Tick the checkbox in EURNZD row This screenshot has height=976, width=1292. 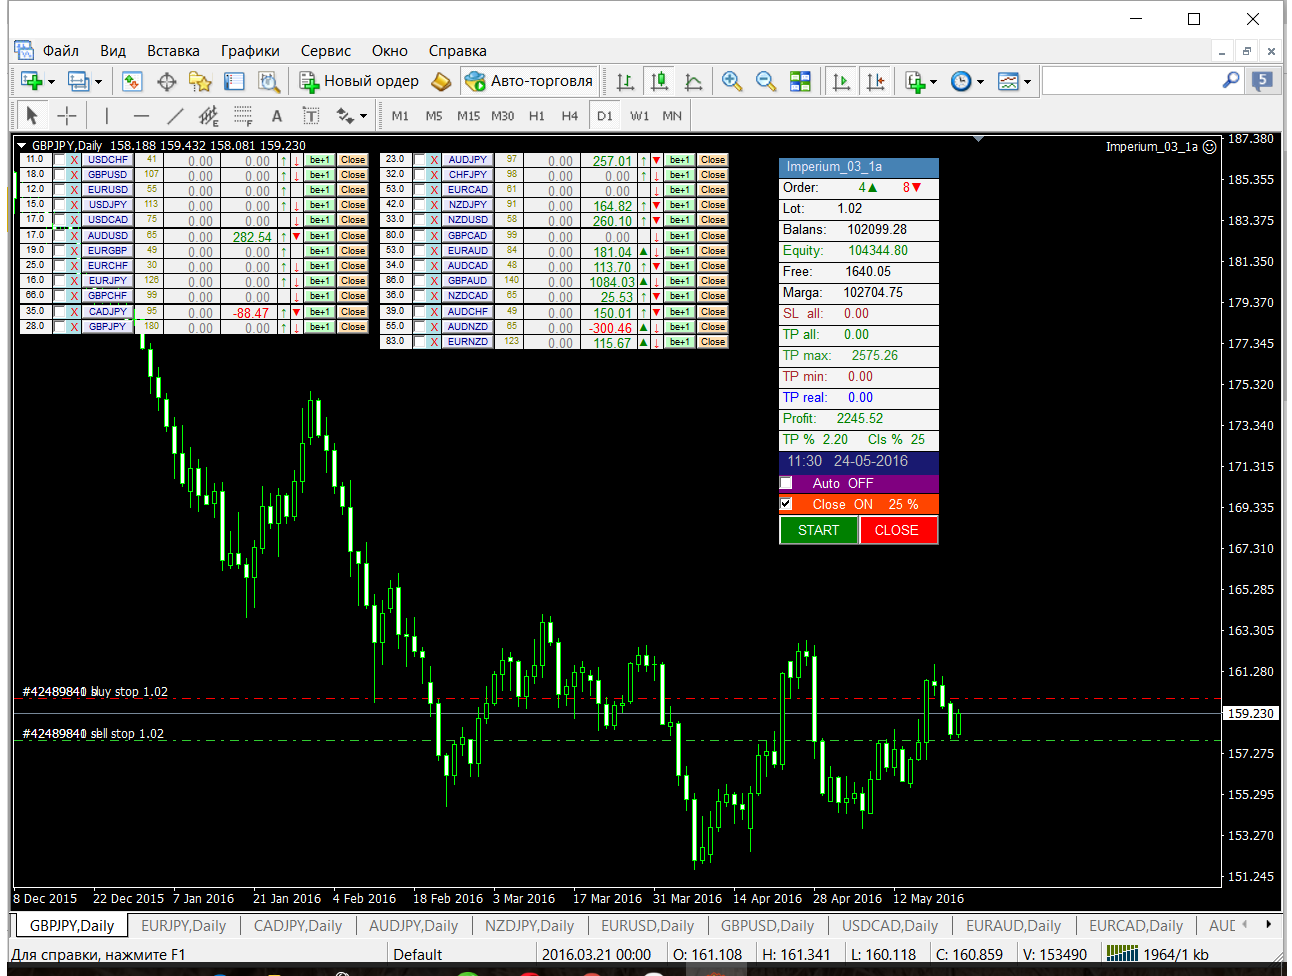tap(420, 342)
